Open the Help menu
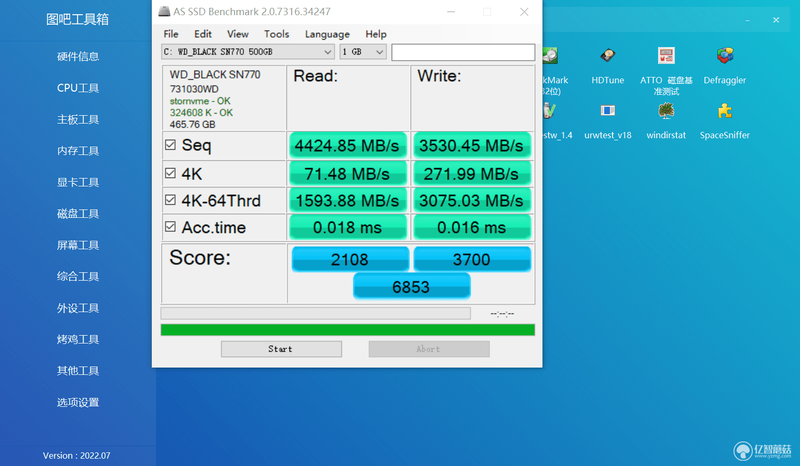This screenshot has width=800, height=466. click(376, 34)
